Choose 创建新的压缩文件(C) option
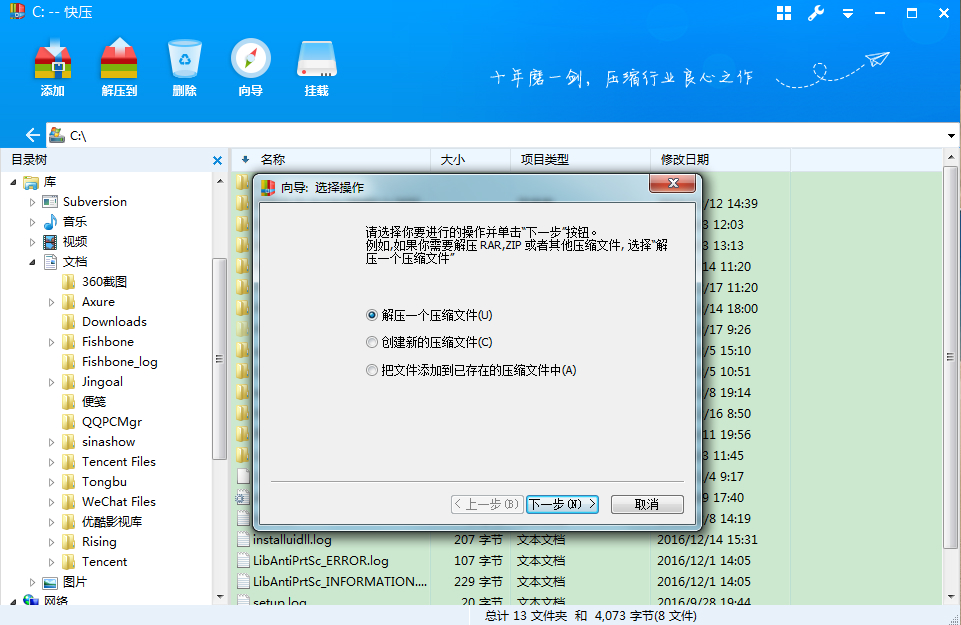Image resolution: width=961 pixels, height=625 pixels. click(x=370, y=340)
